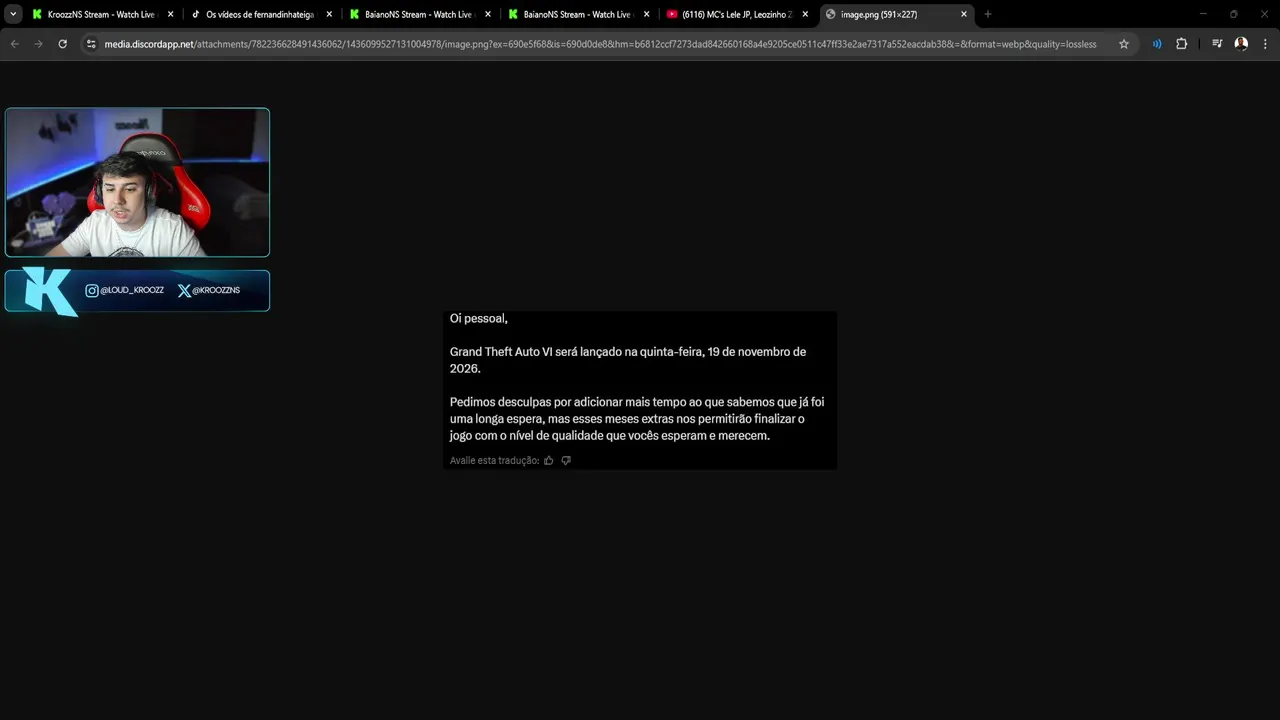Select the image.png (591×227) tab

(895, 15)
